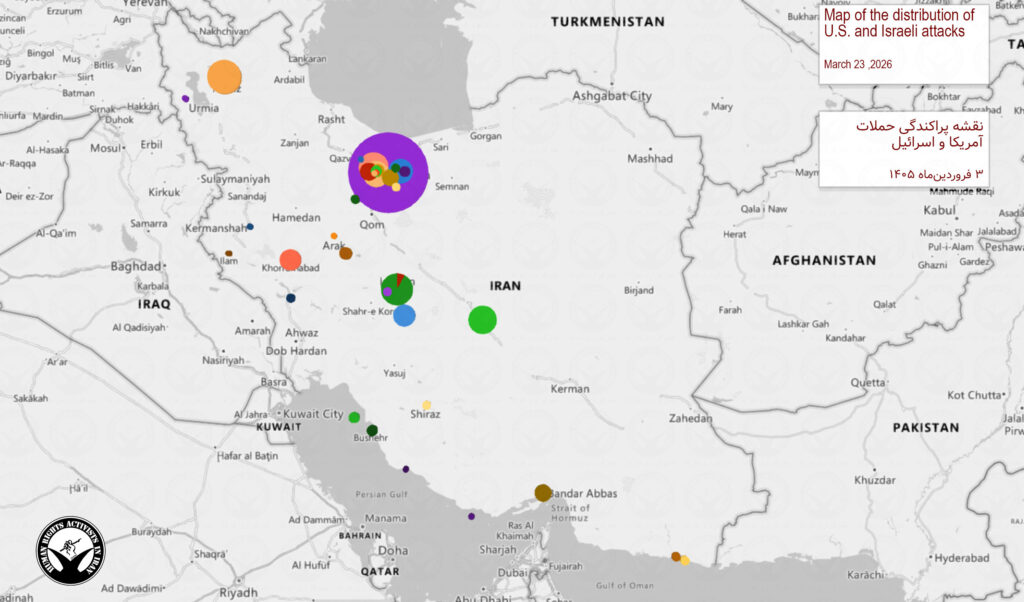The width and height of the screenshot is (1024, 602).
Task: Click the AFGHANISTAN country label
Action: pyautogui.click(x=823, y=260)
